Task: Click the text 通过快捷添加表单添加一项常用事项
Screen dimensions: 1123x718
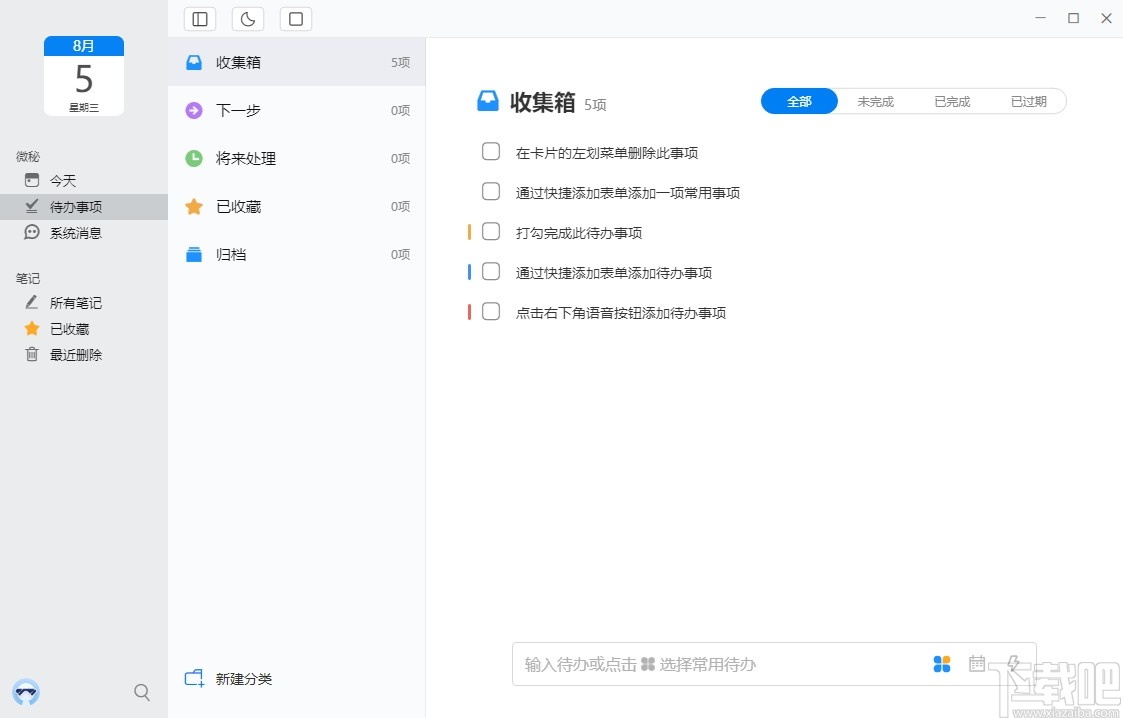Action: 627,193
